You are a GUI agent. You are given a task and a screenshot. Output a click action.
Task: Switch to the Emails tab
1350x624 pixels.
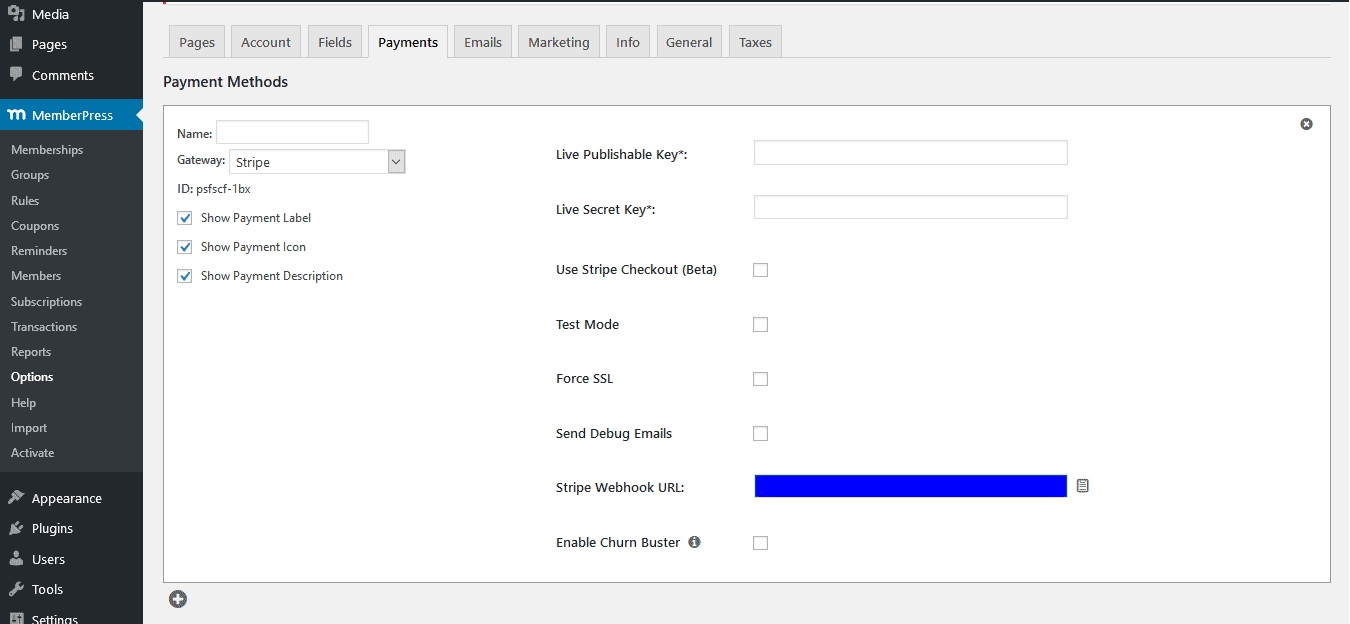click(x=483, y=42)
